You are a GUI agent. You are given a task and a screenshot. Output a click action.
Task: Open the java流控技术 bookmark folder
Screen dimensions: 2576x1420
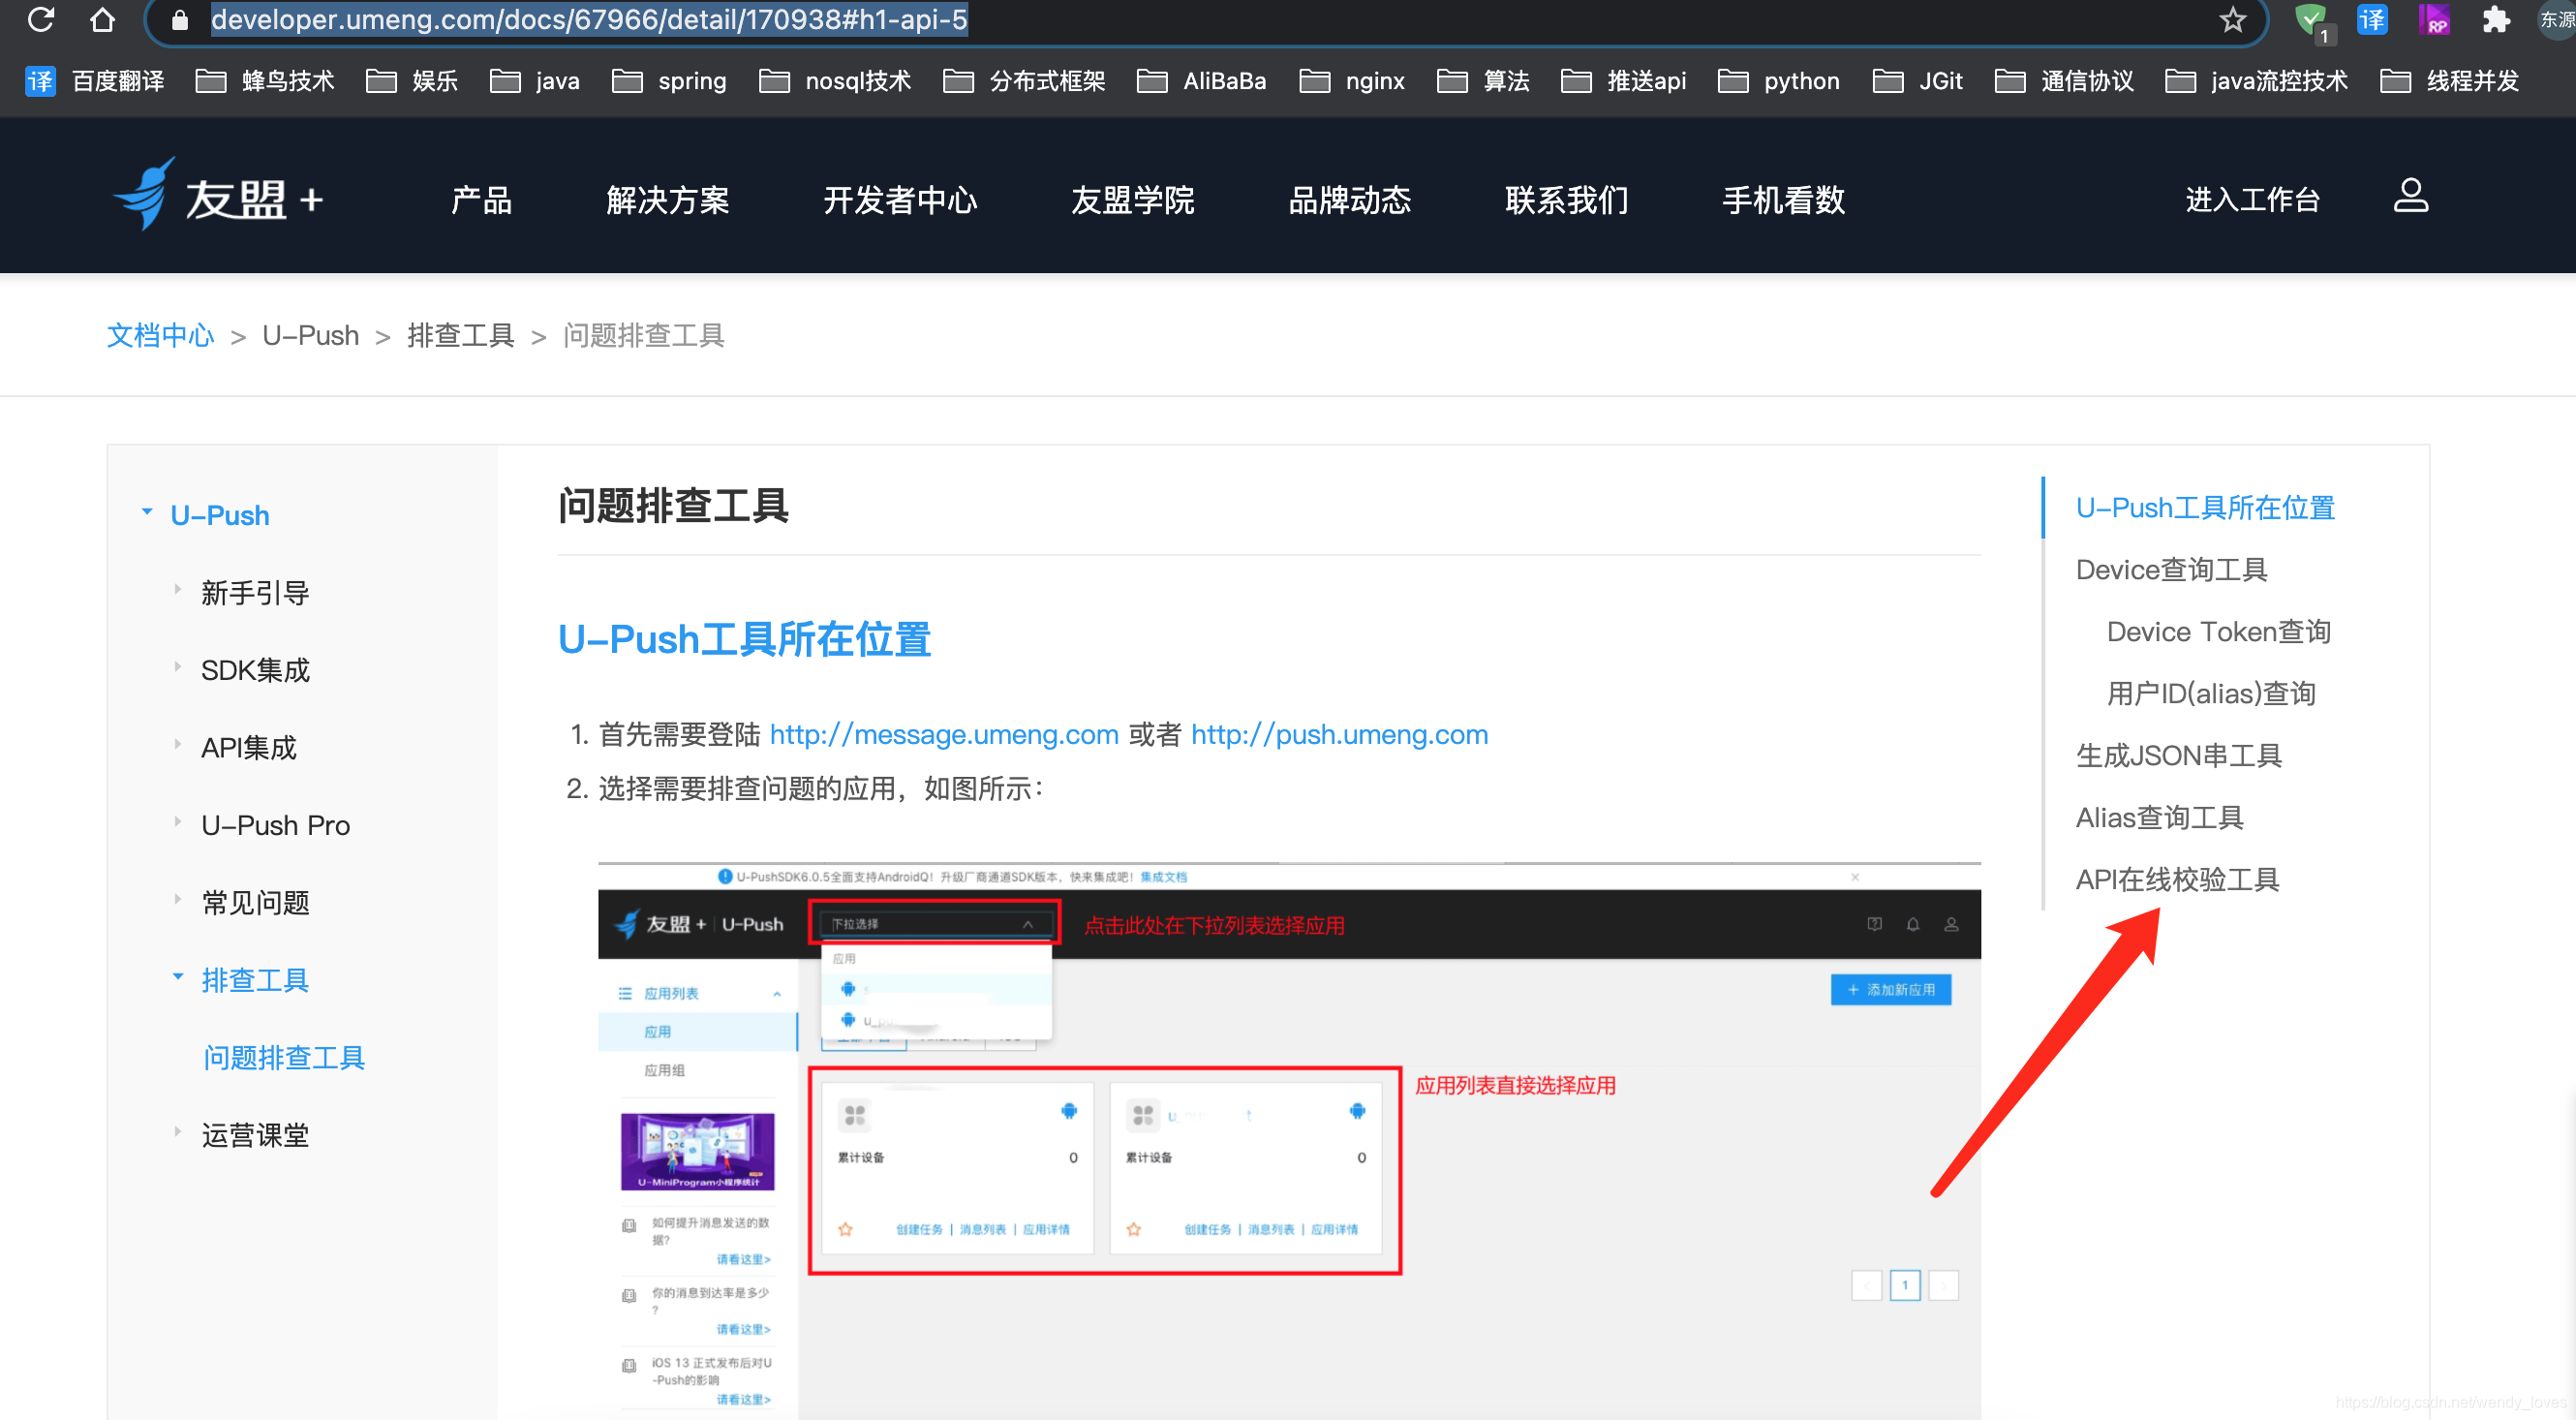click(x=2256, y=81)
